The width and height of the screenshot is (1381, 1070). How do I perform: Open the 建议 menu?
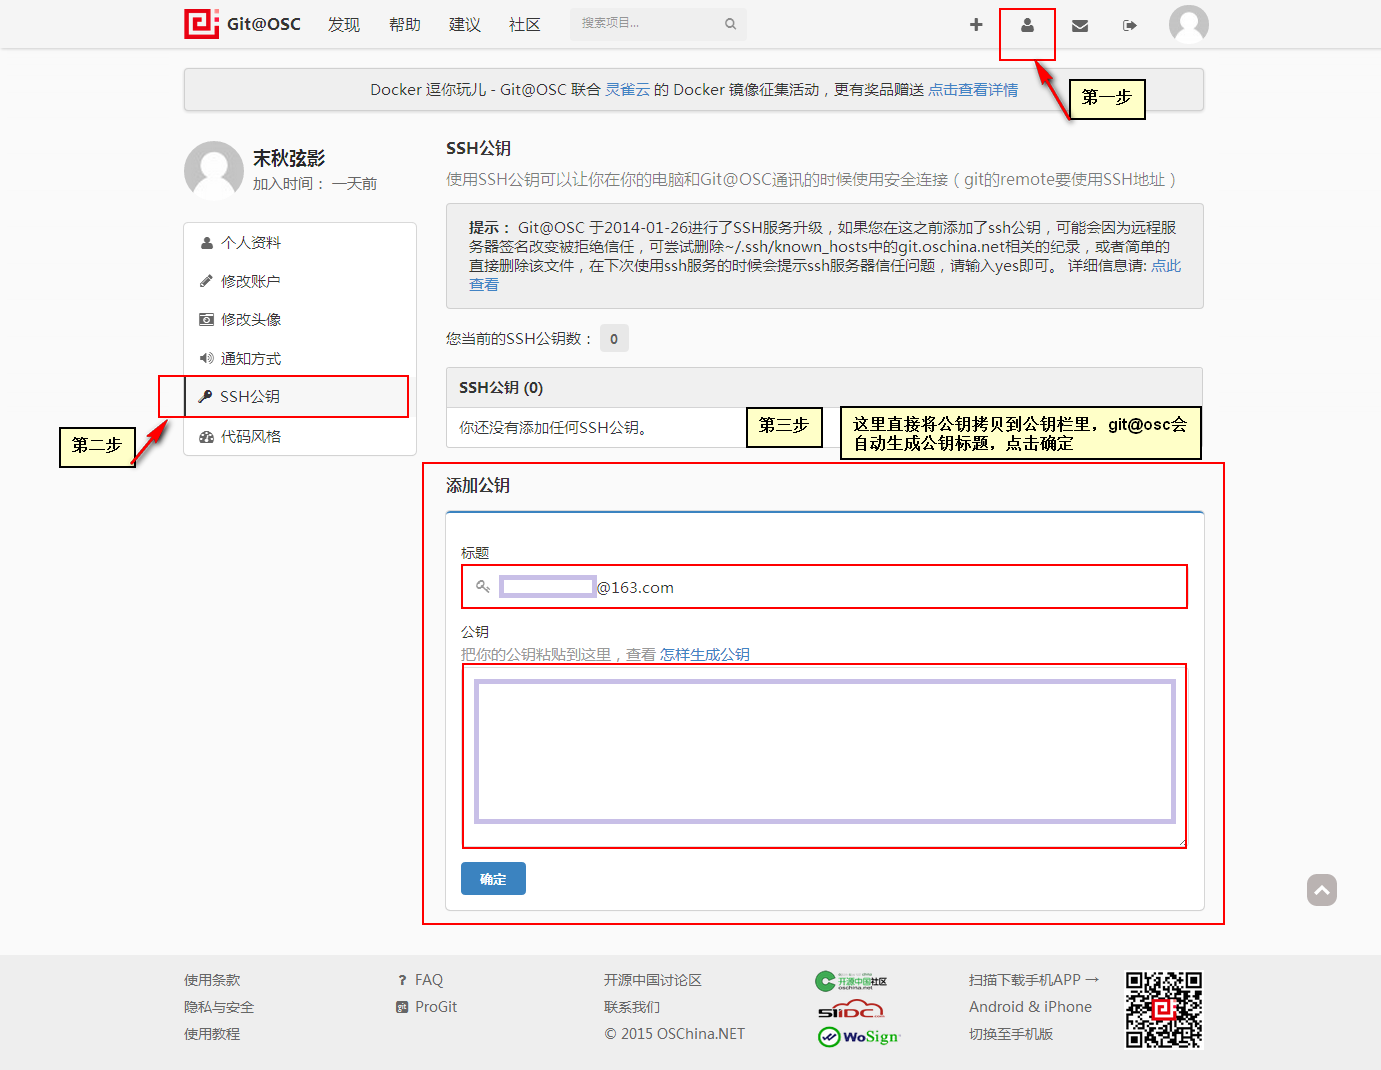point(465,25)
